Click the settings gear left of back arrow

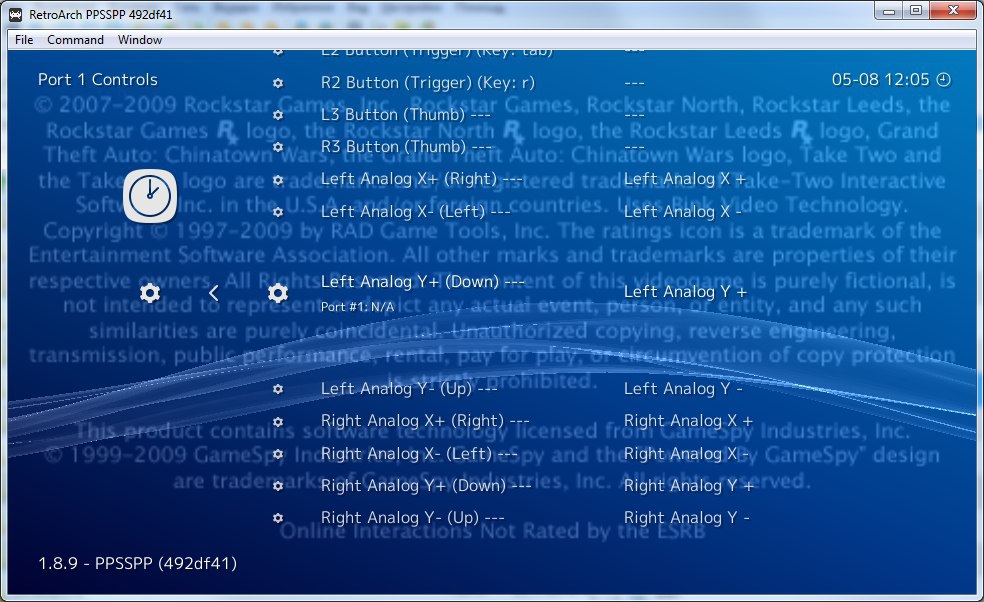pyautogui.click(x=150, y=293)
